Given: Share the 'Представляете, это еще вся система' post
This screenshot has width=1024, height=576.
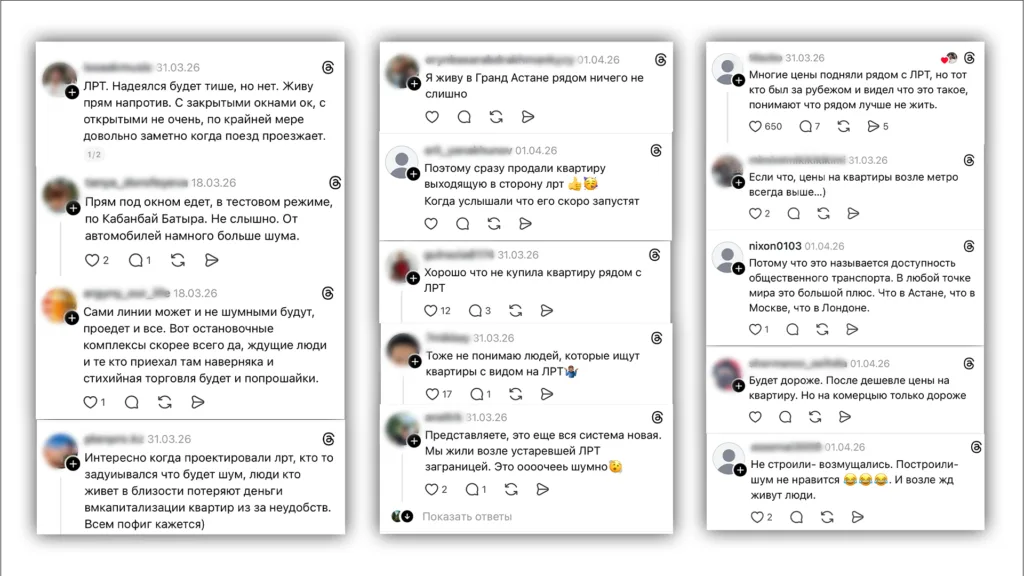Looking at the screenshot, I should (542, 489).
